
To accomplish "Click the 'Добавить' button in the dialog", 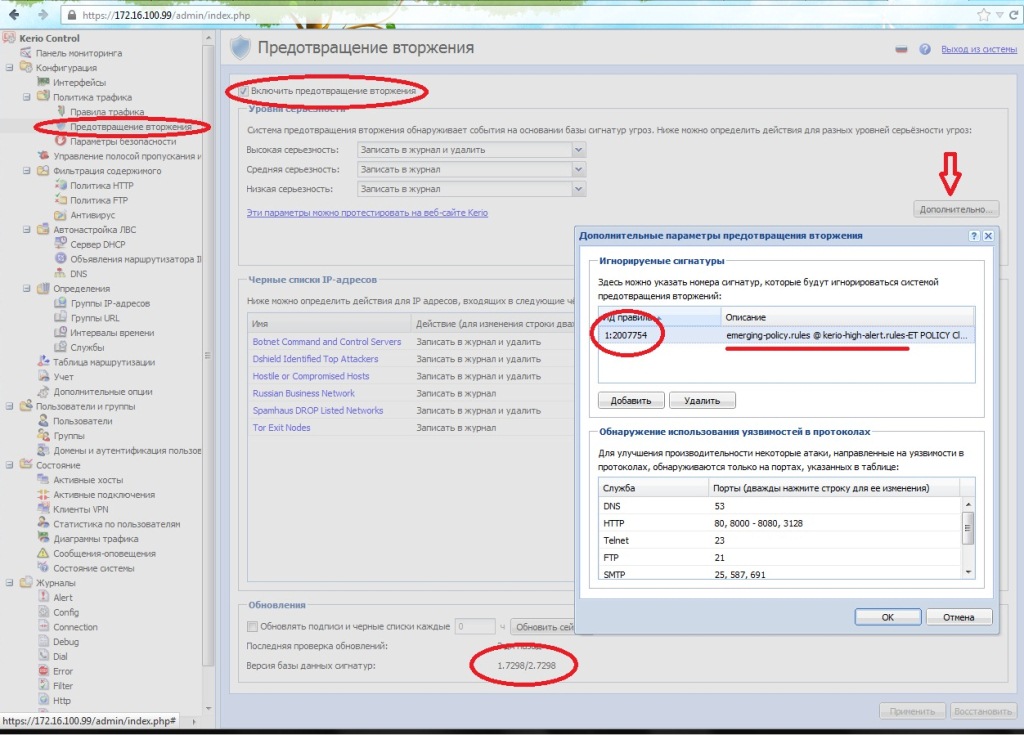I will coord(631,400).
